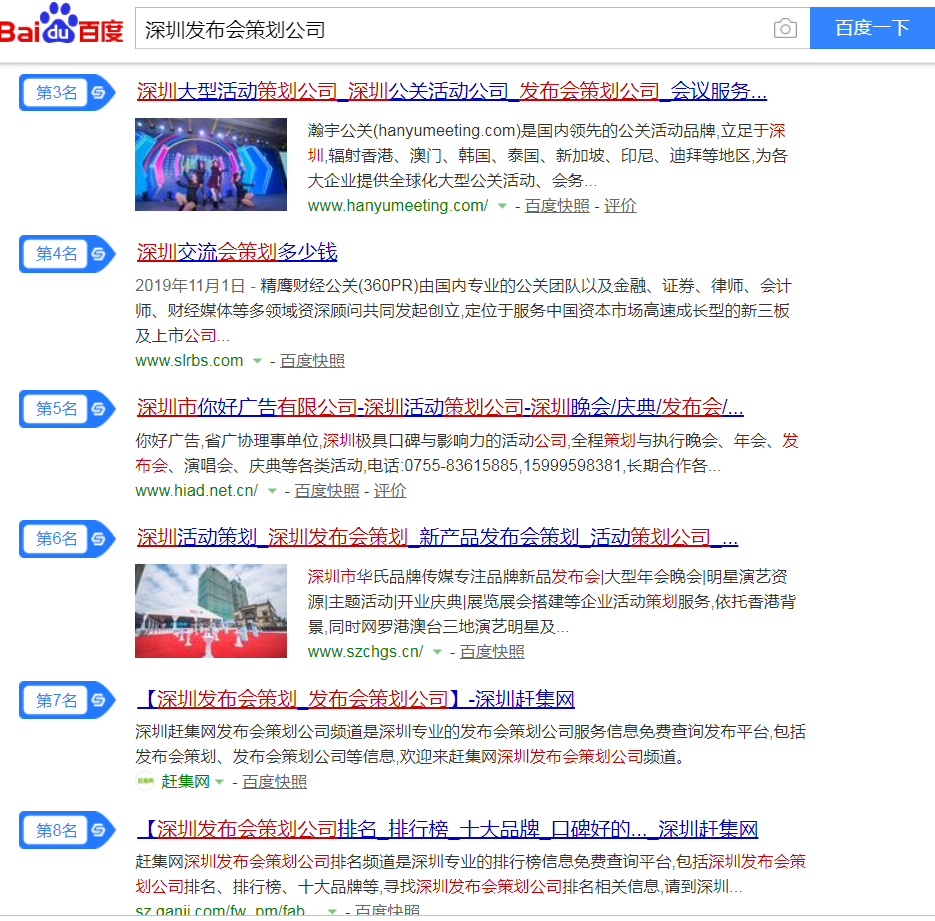Click 评价 for hanyumeeting result
This screenshot has height=921, width=935.
pos(620,206)
